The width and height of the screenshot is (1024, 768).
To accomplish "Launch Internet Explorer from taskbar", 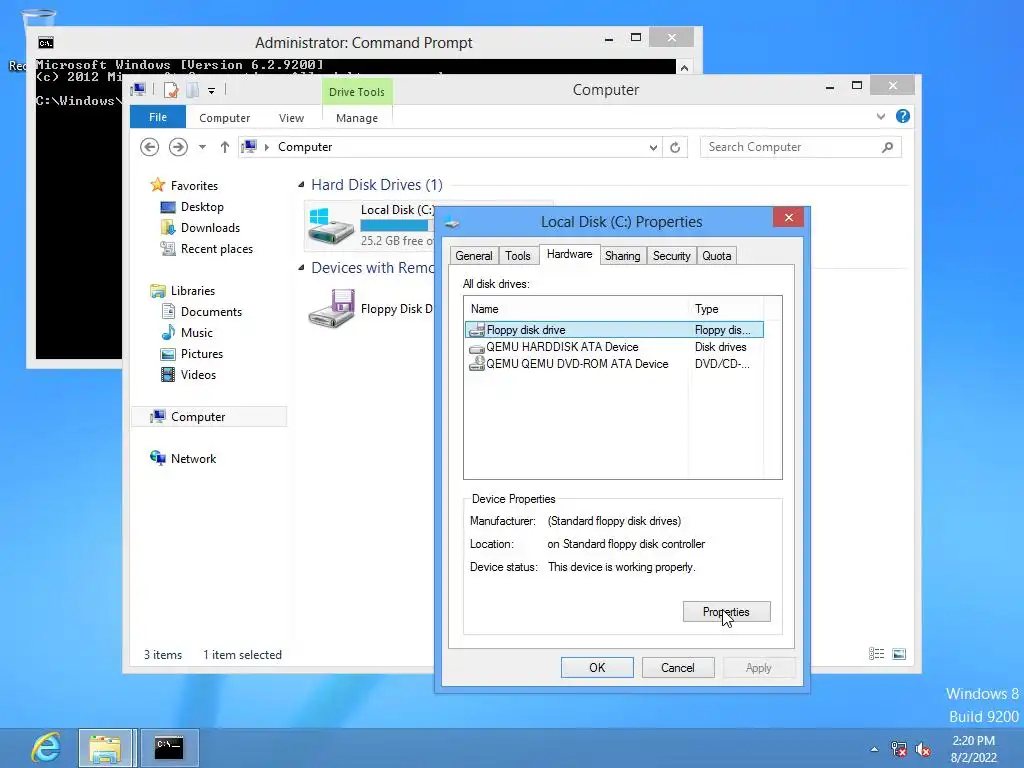I will [46, 747].
